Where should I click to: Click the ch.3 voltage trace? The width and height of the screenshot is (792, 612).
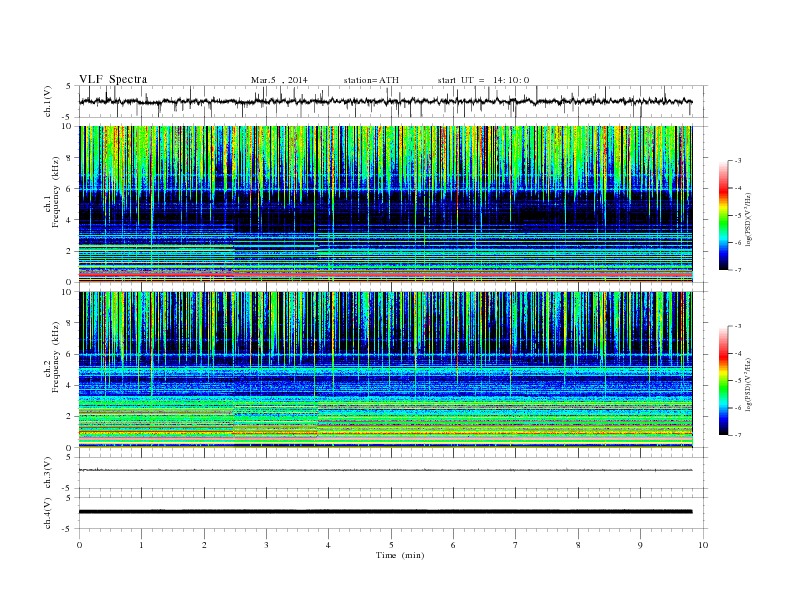(385, 470)
